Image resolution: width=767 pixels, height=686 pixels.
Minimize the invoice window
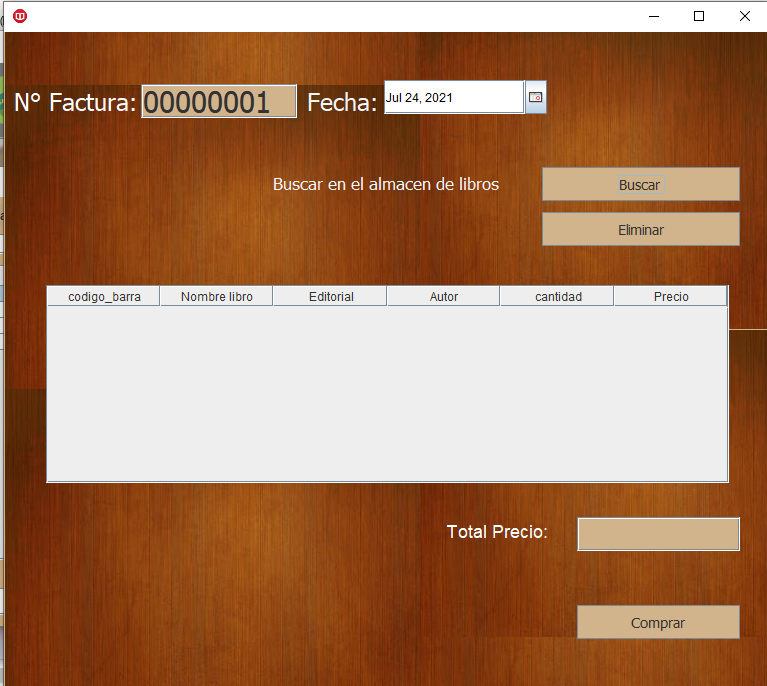coord(654,16)
